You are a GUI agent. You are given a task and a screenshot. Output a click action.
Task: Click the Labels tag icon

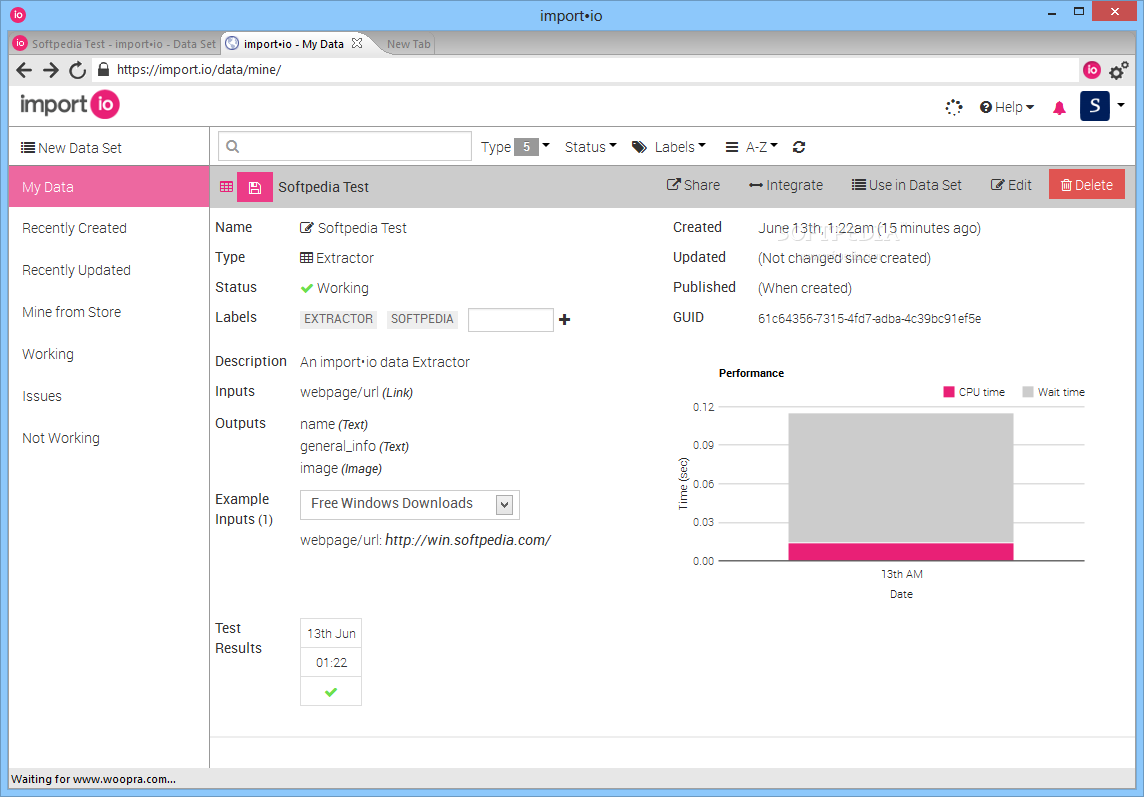639,147
